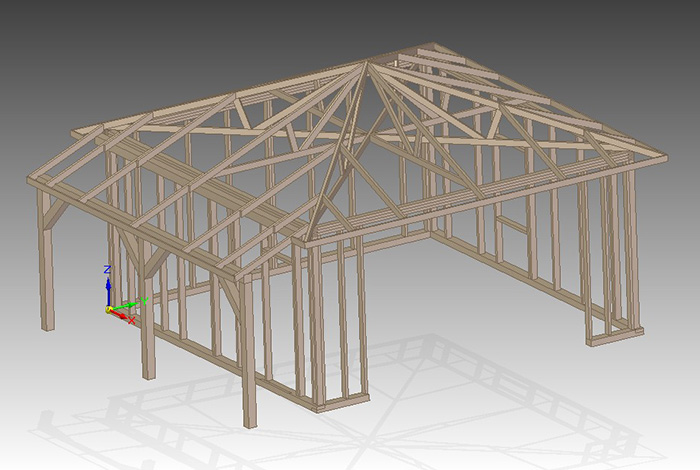Select the roof apex where hip rafters meet
Screen dimensions: 700x470
pos(367,63)
